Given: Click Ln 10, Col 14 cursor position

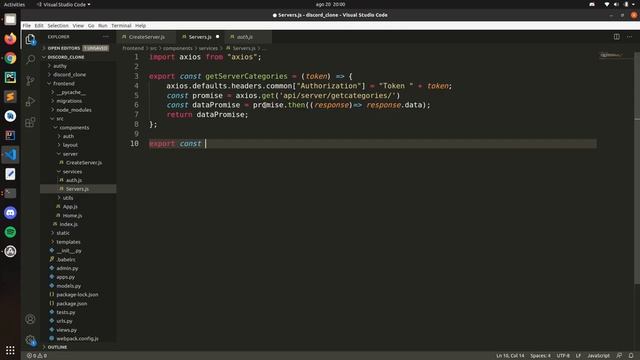Looking at the screenshot, I should tap(510, 356).
